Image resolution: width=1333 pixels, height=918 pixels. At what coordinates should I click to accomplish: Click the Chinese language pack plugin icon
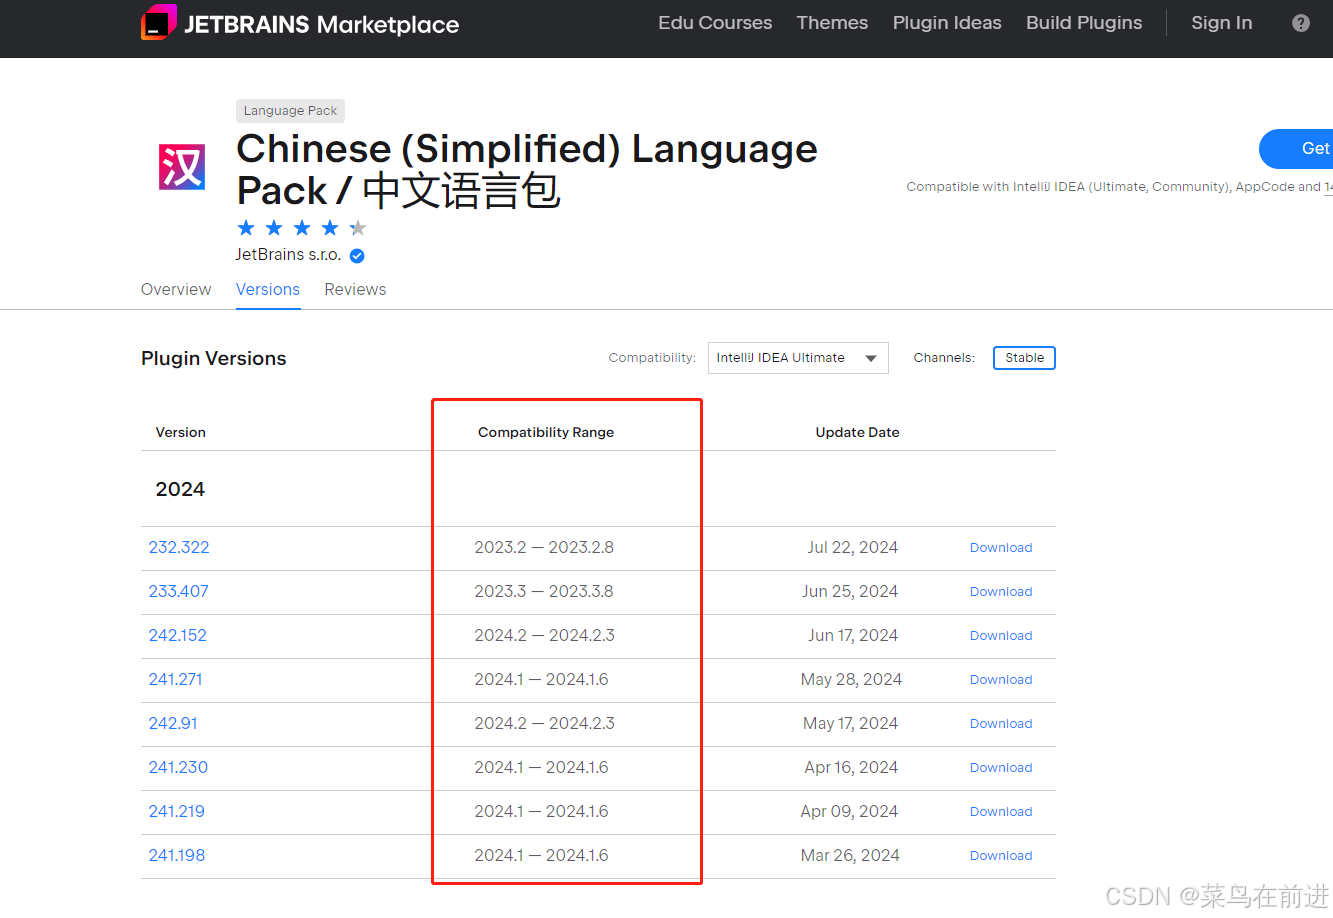(182, 167)
